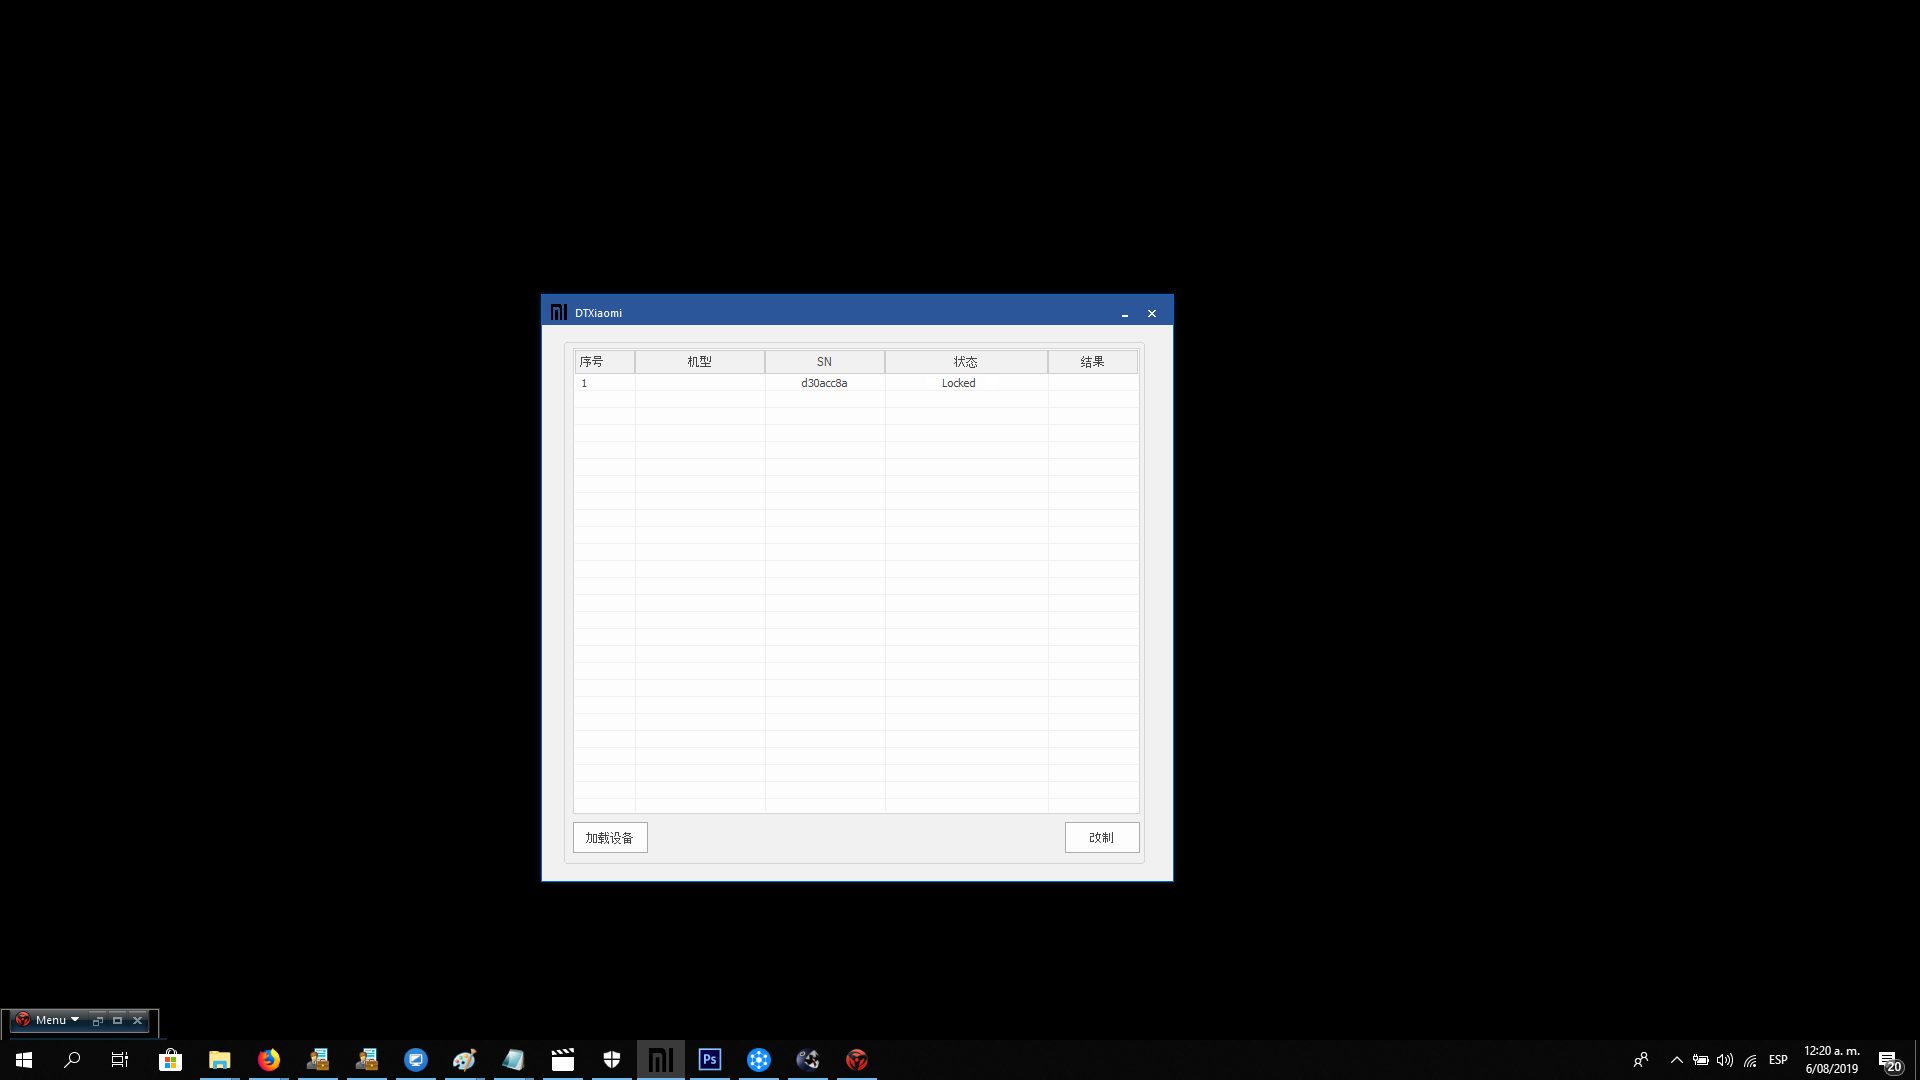This screenshot has height=1080, width=1920.
Task: Click the restore icon in floating Menu toolbar
Action: (x=98, y=1021)
